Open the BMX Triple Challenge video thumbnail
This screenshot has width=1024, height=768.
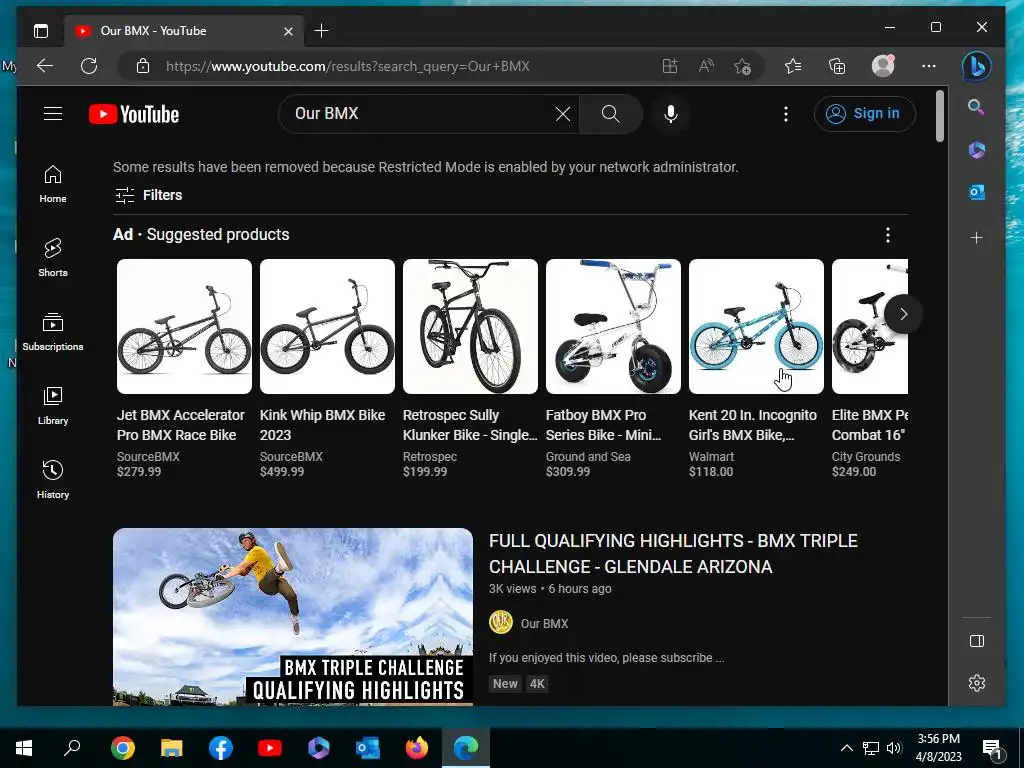(293, 616)
